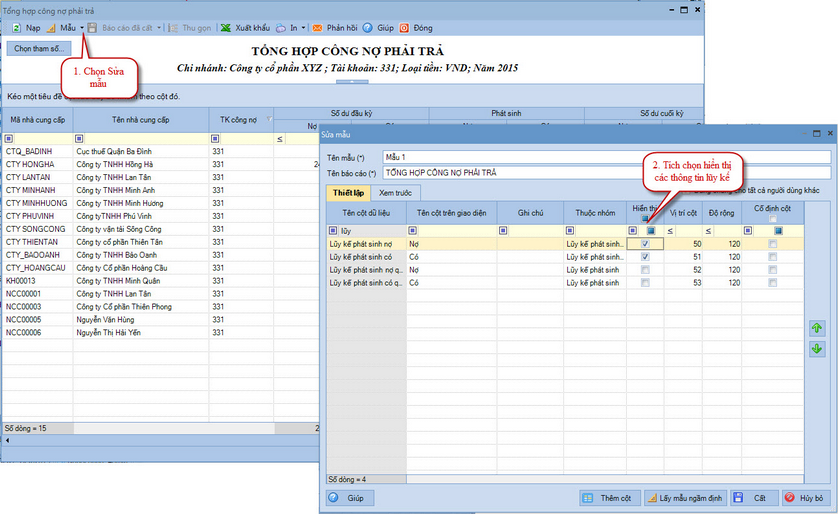838x514 pixels.
Task: Move column up with green up arrow
Action: pyautogui.click(x=817, y=328)
